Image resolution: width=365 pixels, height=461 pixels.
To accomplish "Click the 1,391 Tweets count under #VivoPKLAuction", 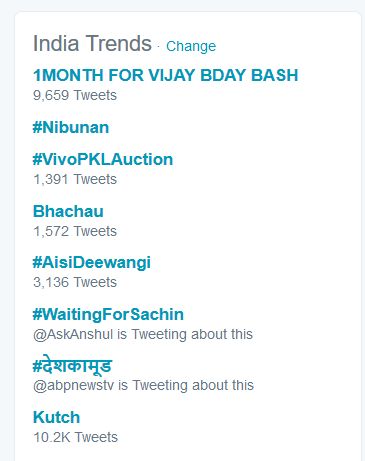I will point(75,179).
